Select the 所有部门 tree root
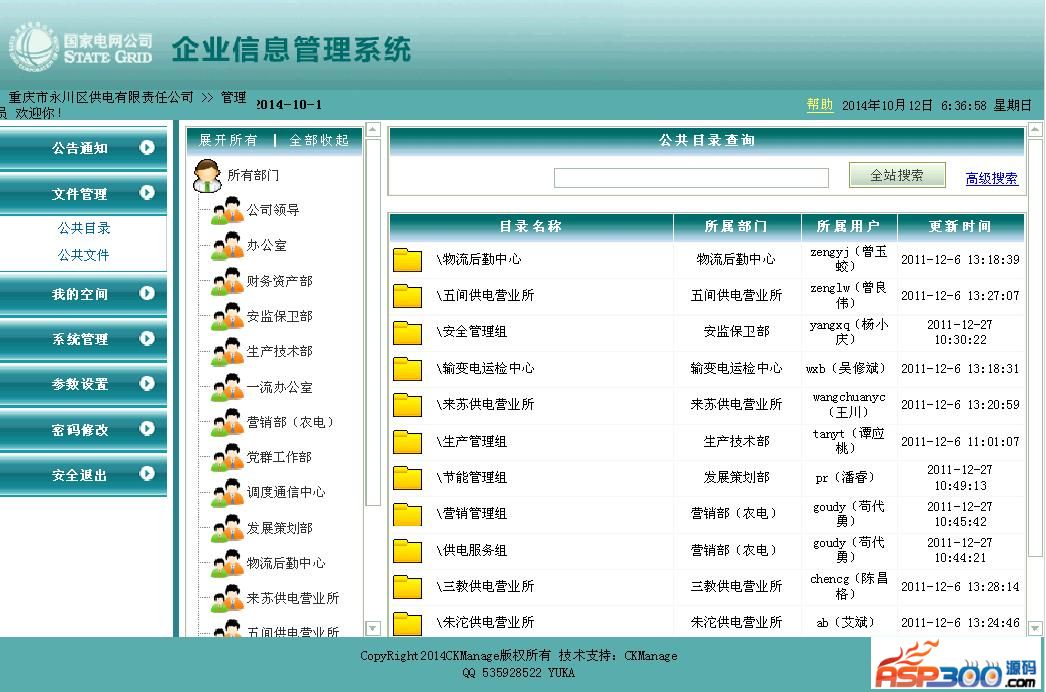Viewport: 1046px width, 692px height. click(x=253, y=176)
